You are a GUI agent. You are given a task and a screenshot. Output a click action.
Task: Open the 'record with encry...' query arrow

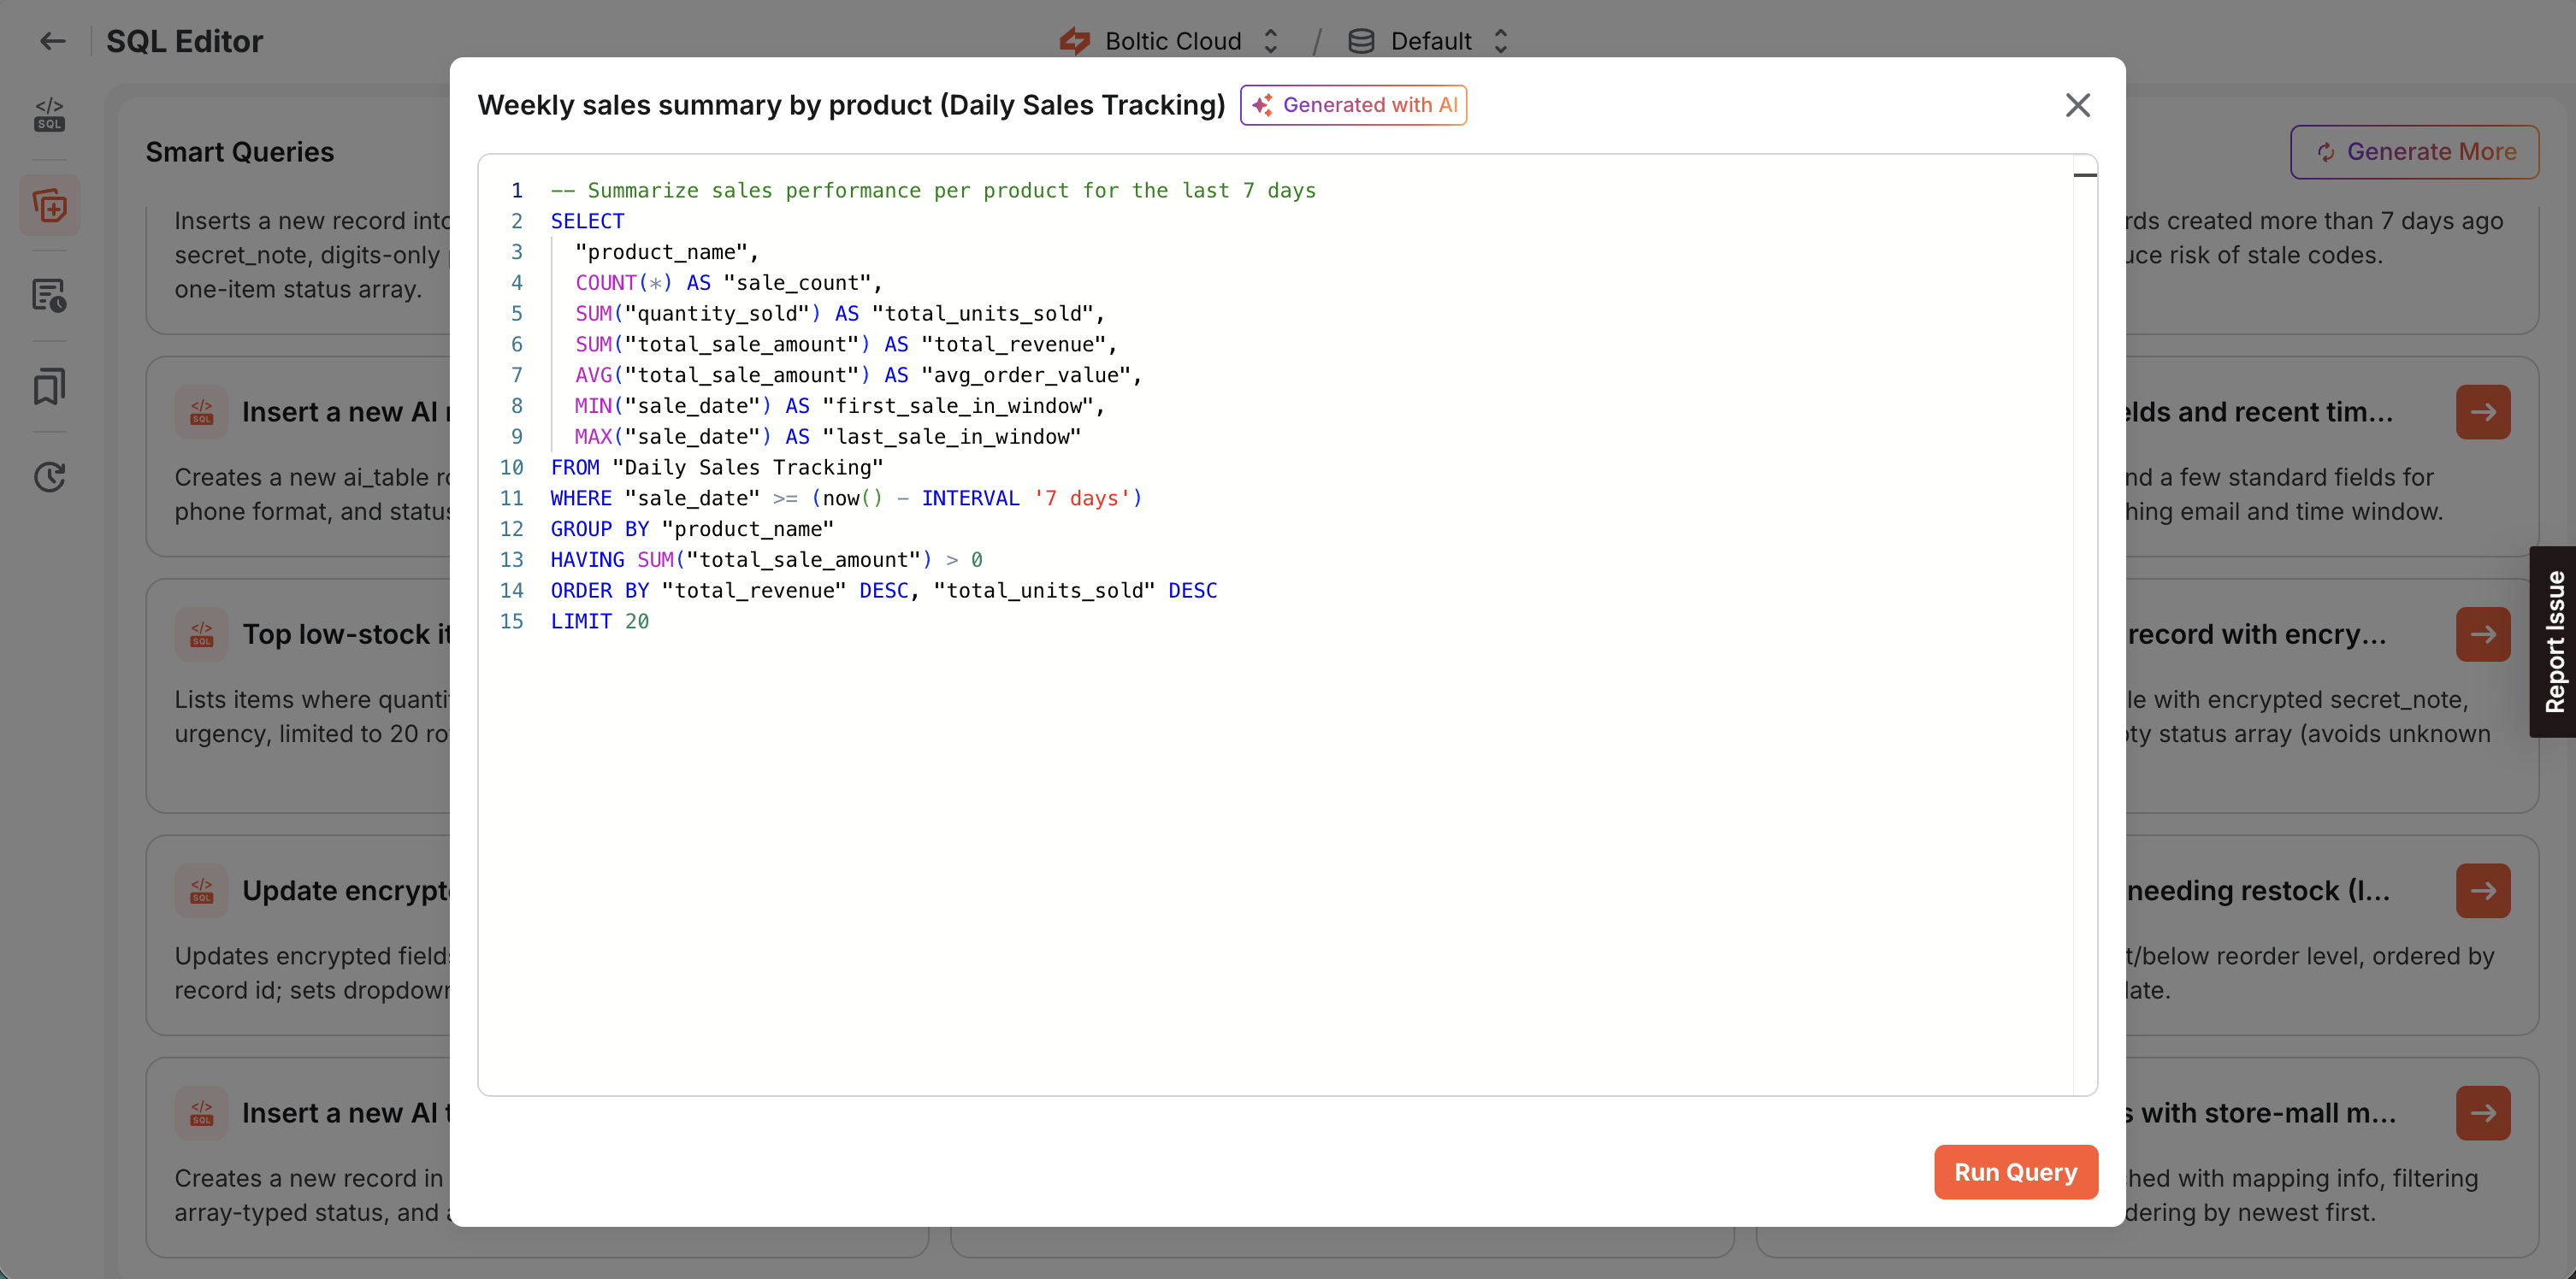tap(2483, 634)
